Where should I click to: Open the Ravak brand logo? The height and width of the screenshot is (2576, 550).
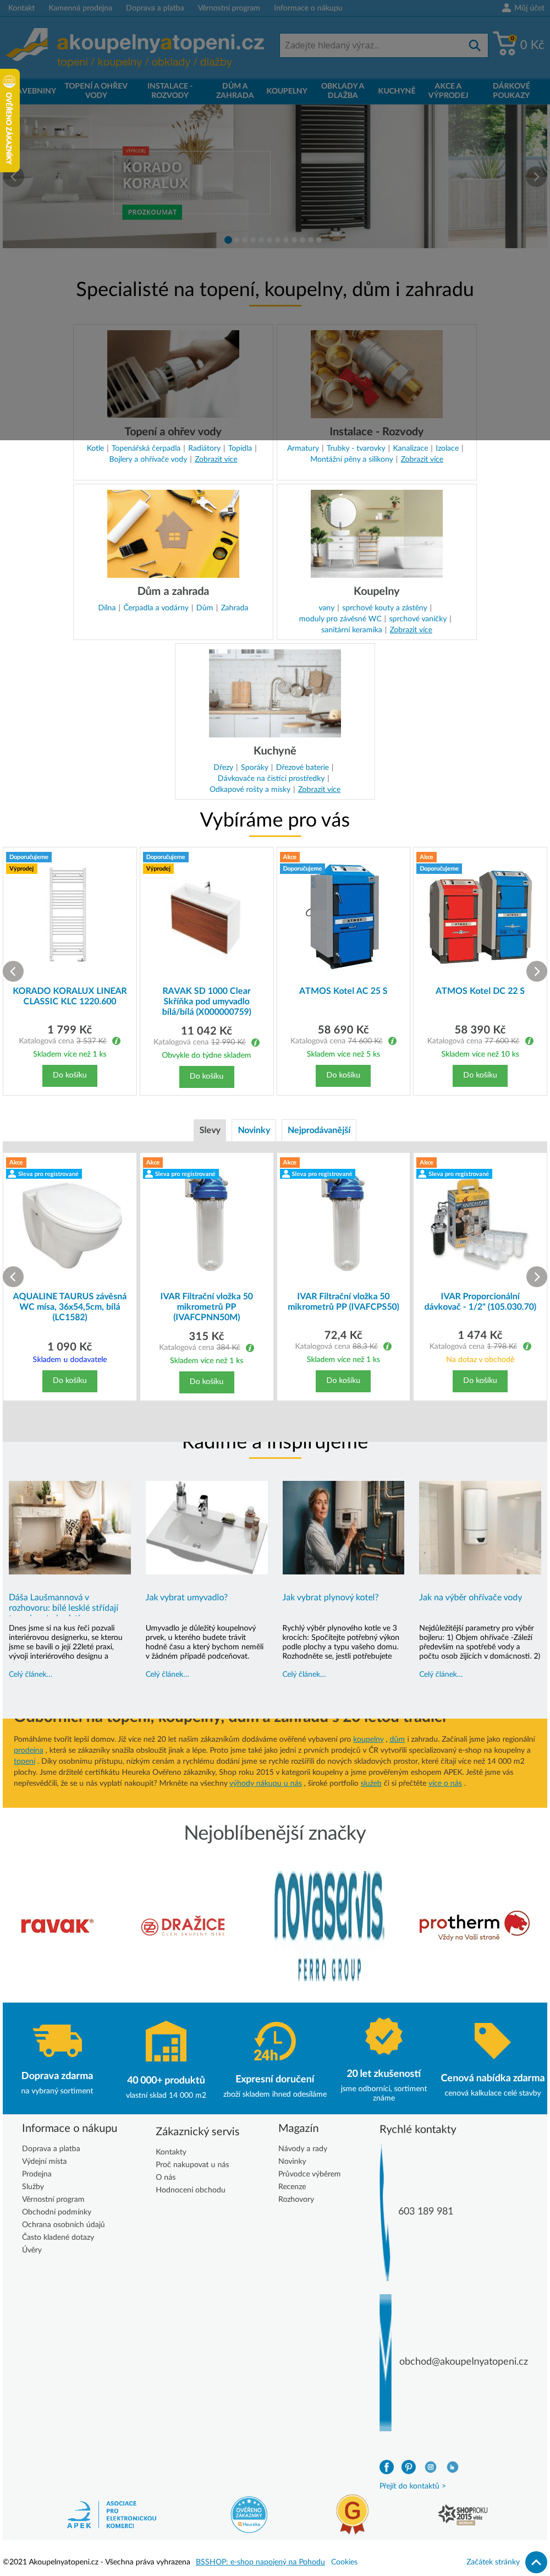point(56,1925)
